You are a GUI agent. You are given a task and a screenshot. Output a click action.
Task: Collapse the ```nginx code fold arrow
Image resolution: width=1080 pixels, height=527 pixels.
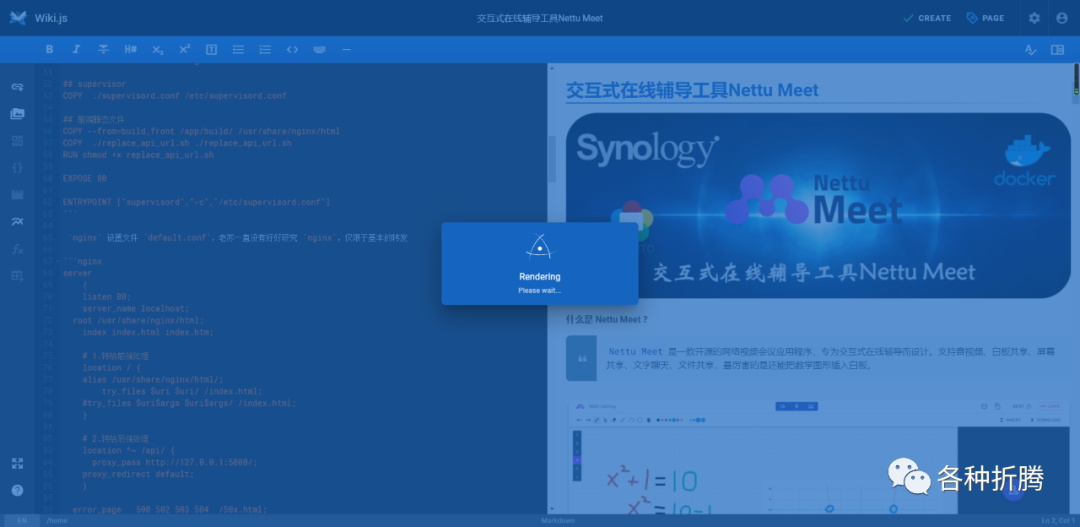click(x=57, y=261)
